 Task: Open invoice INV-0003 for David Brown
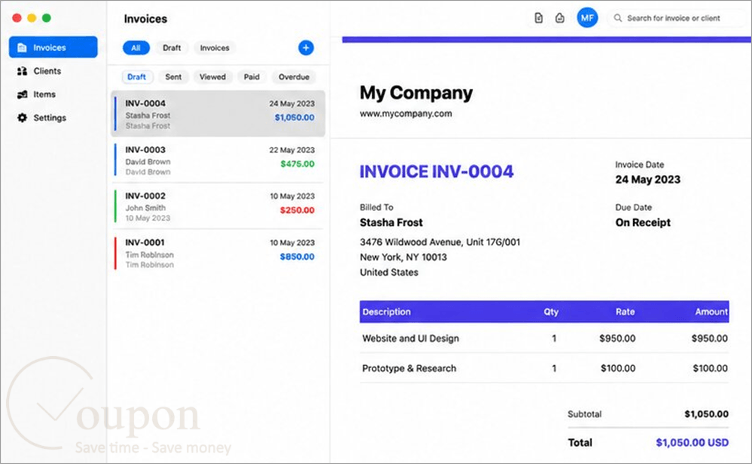point(218,160)
